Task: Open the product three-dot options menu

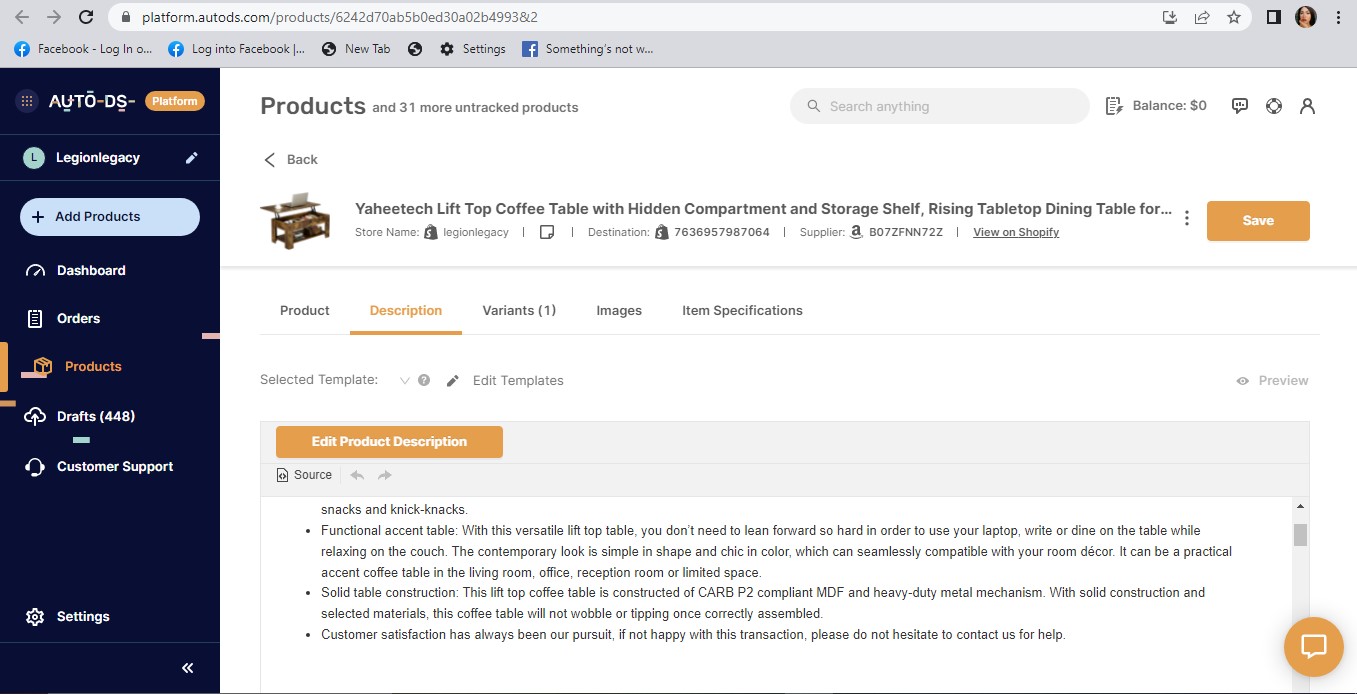Action: [1187, 218]
